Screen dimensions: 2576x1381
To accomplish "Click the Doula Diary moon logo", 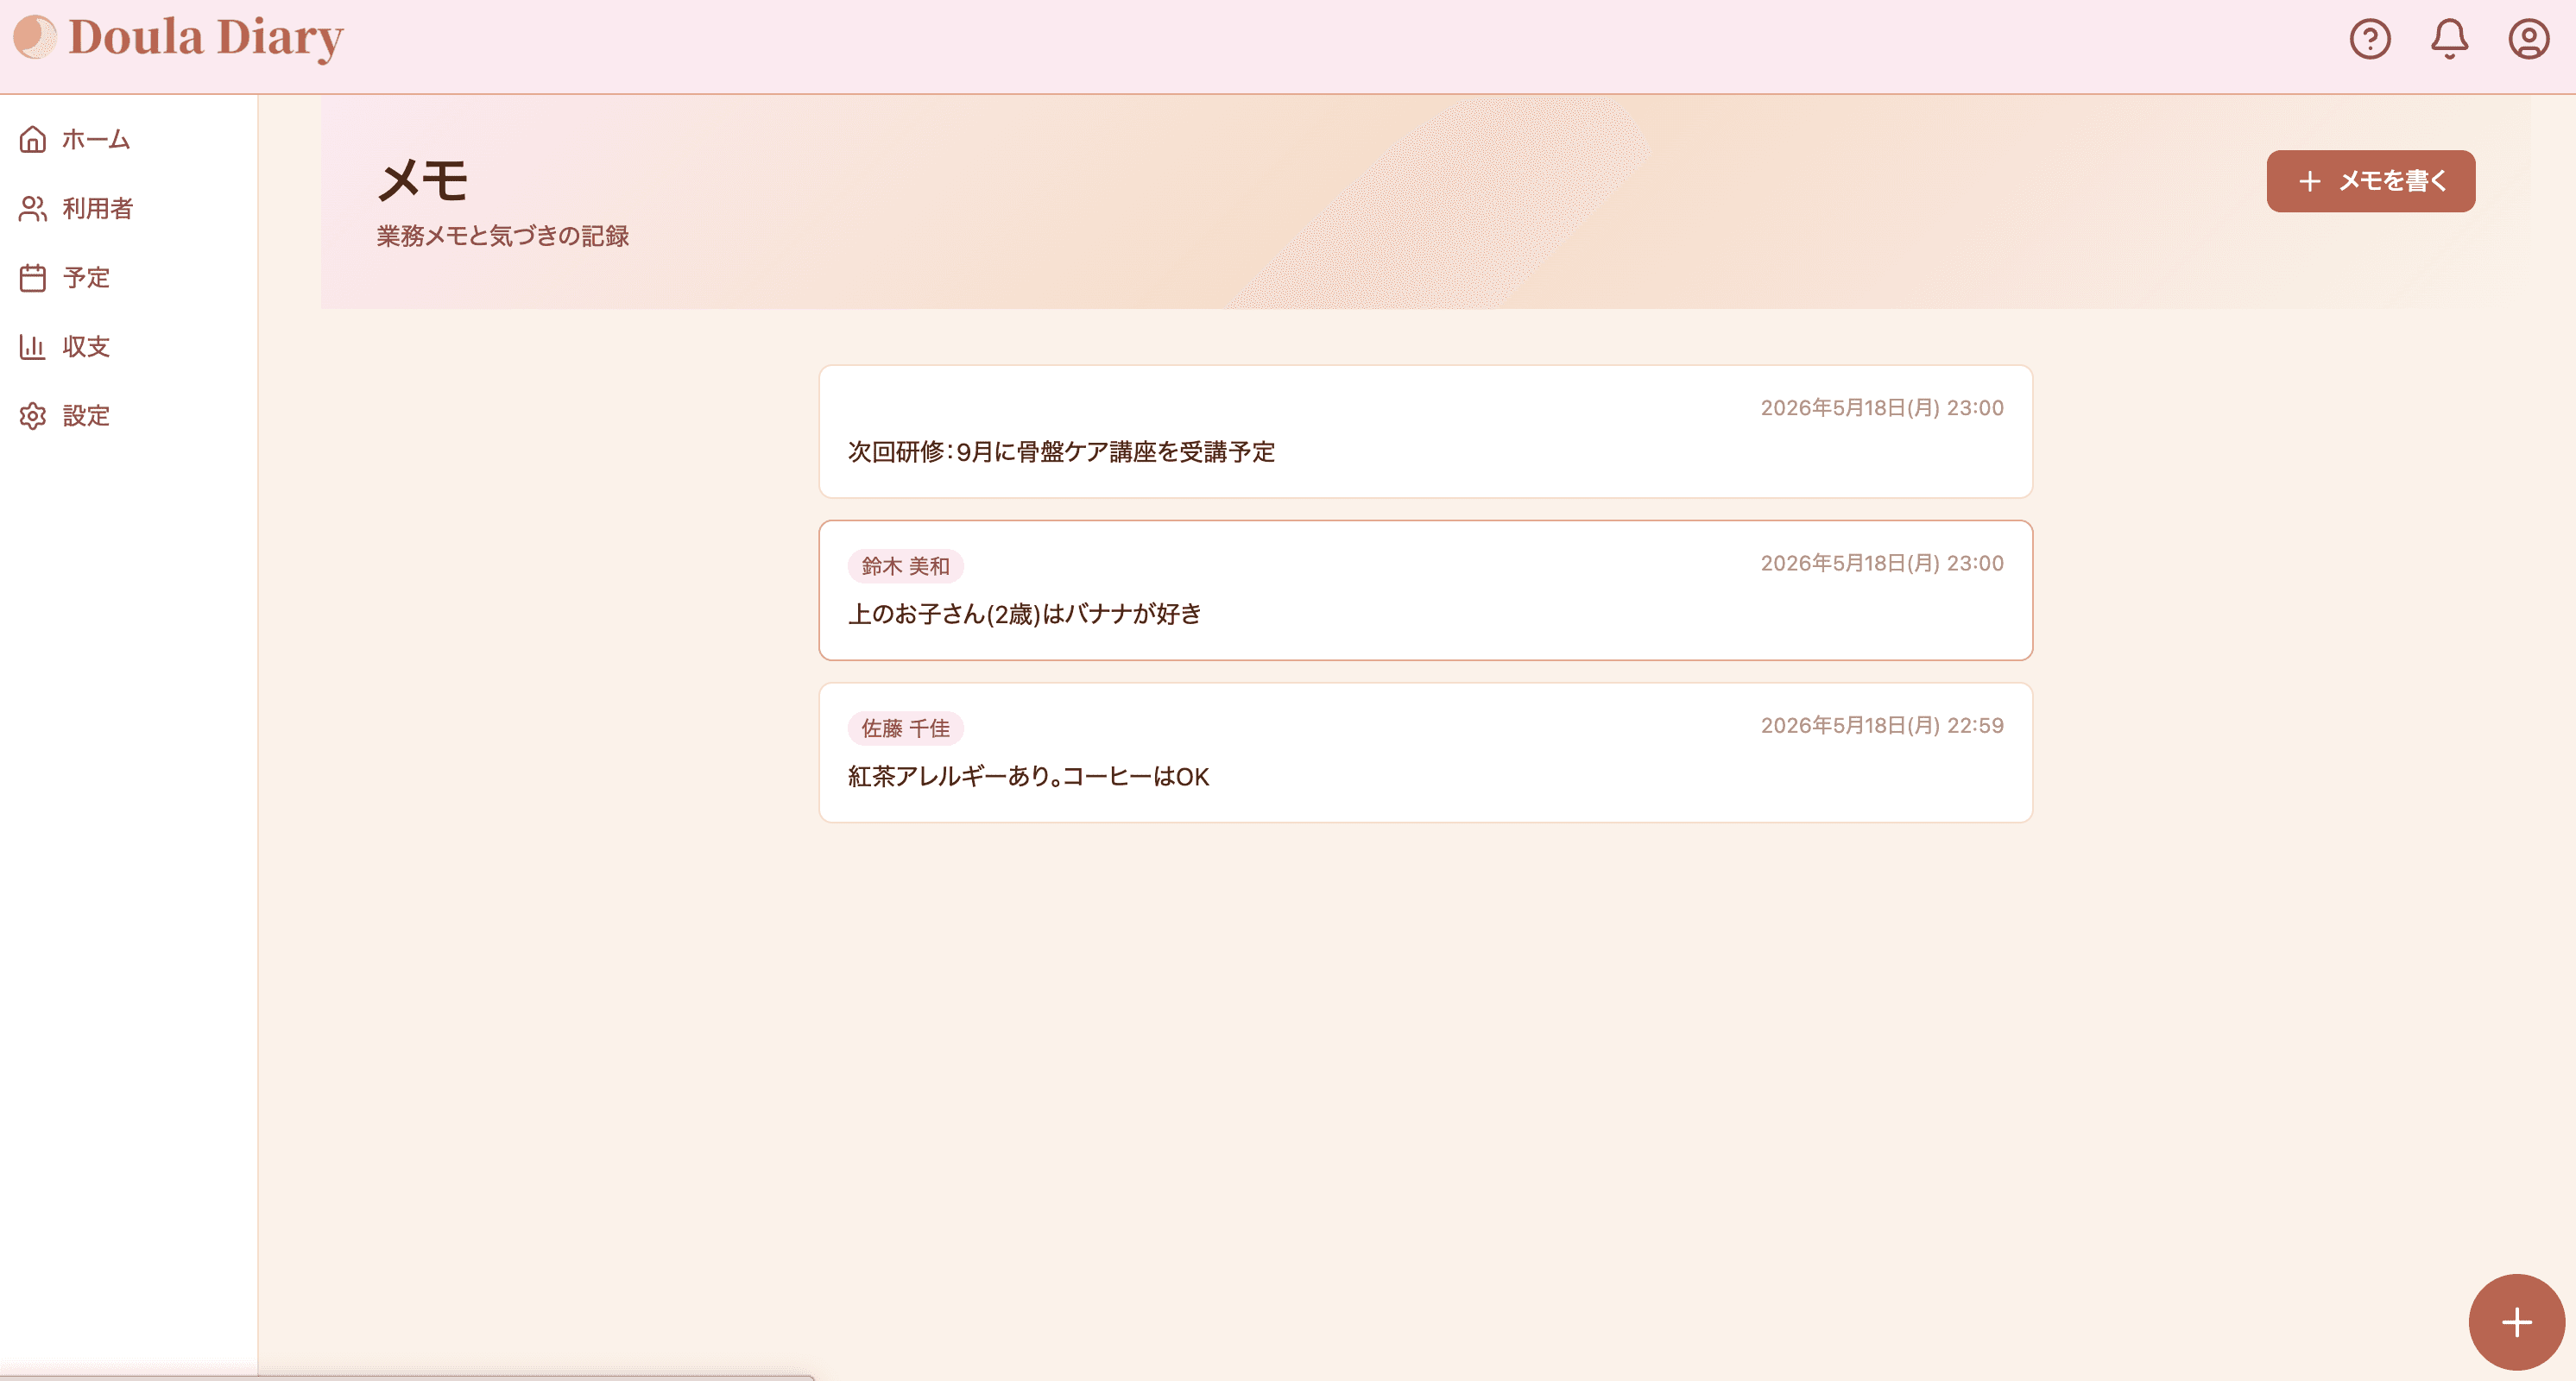I will coord(35,37).
